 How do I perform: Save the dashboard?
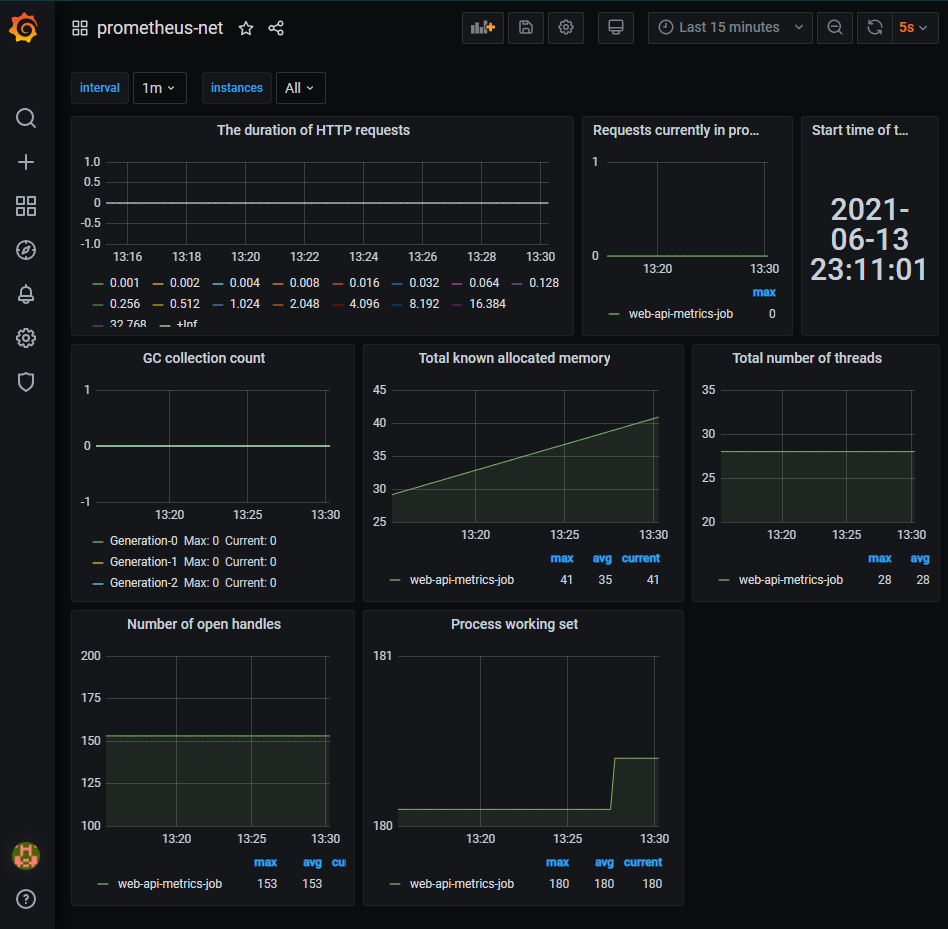tap(525, 28)
